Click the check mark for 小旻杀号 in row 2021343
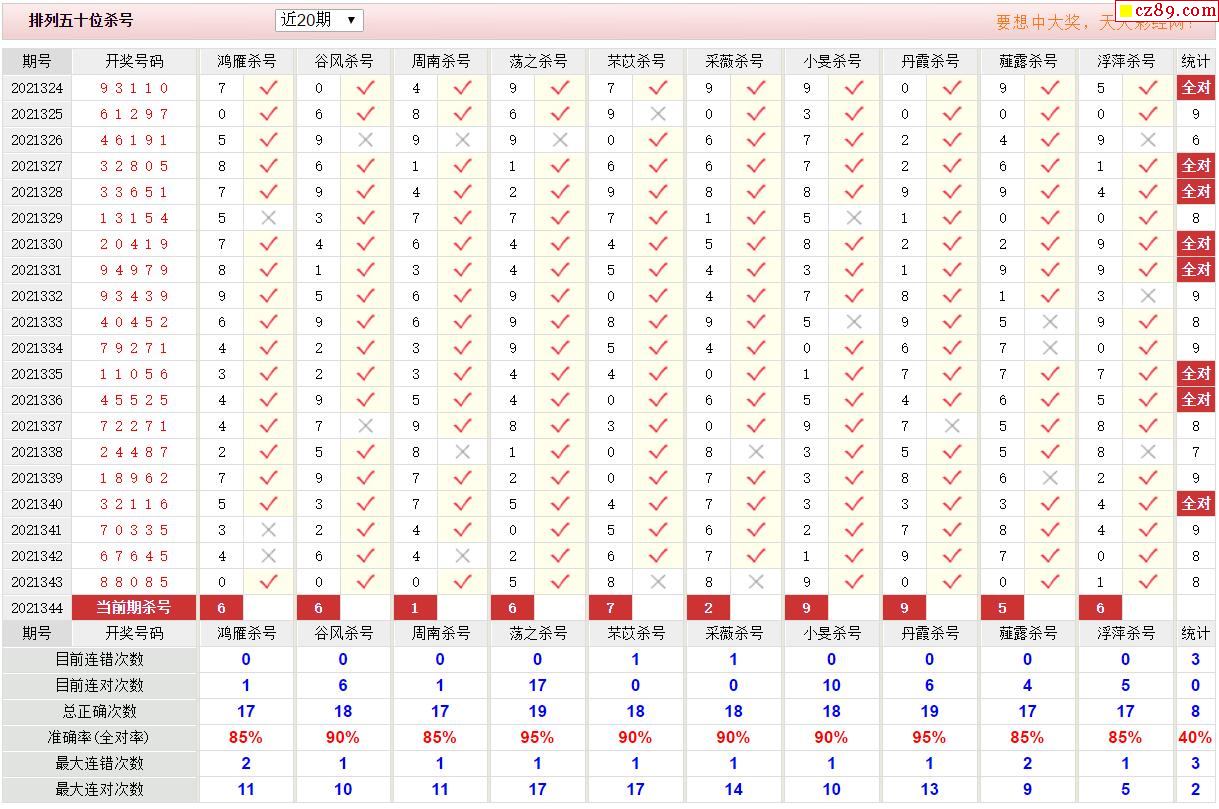This screenshot has height=809, width=1219. 853,582
